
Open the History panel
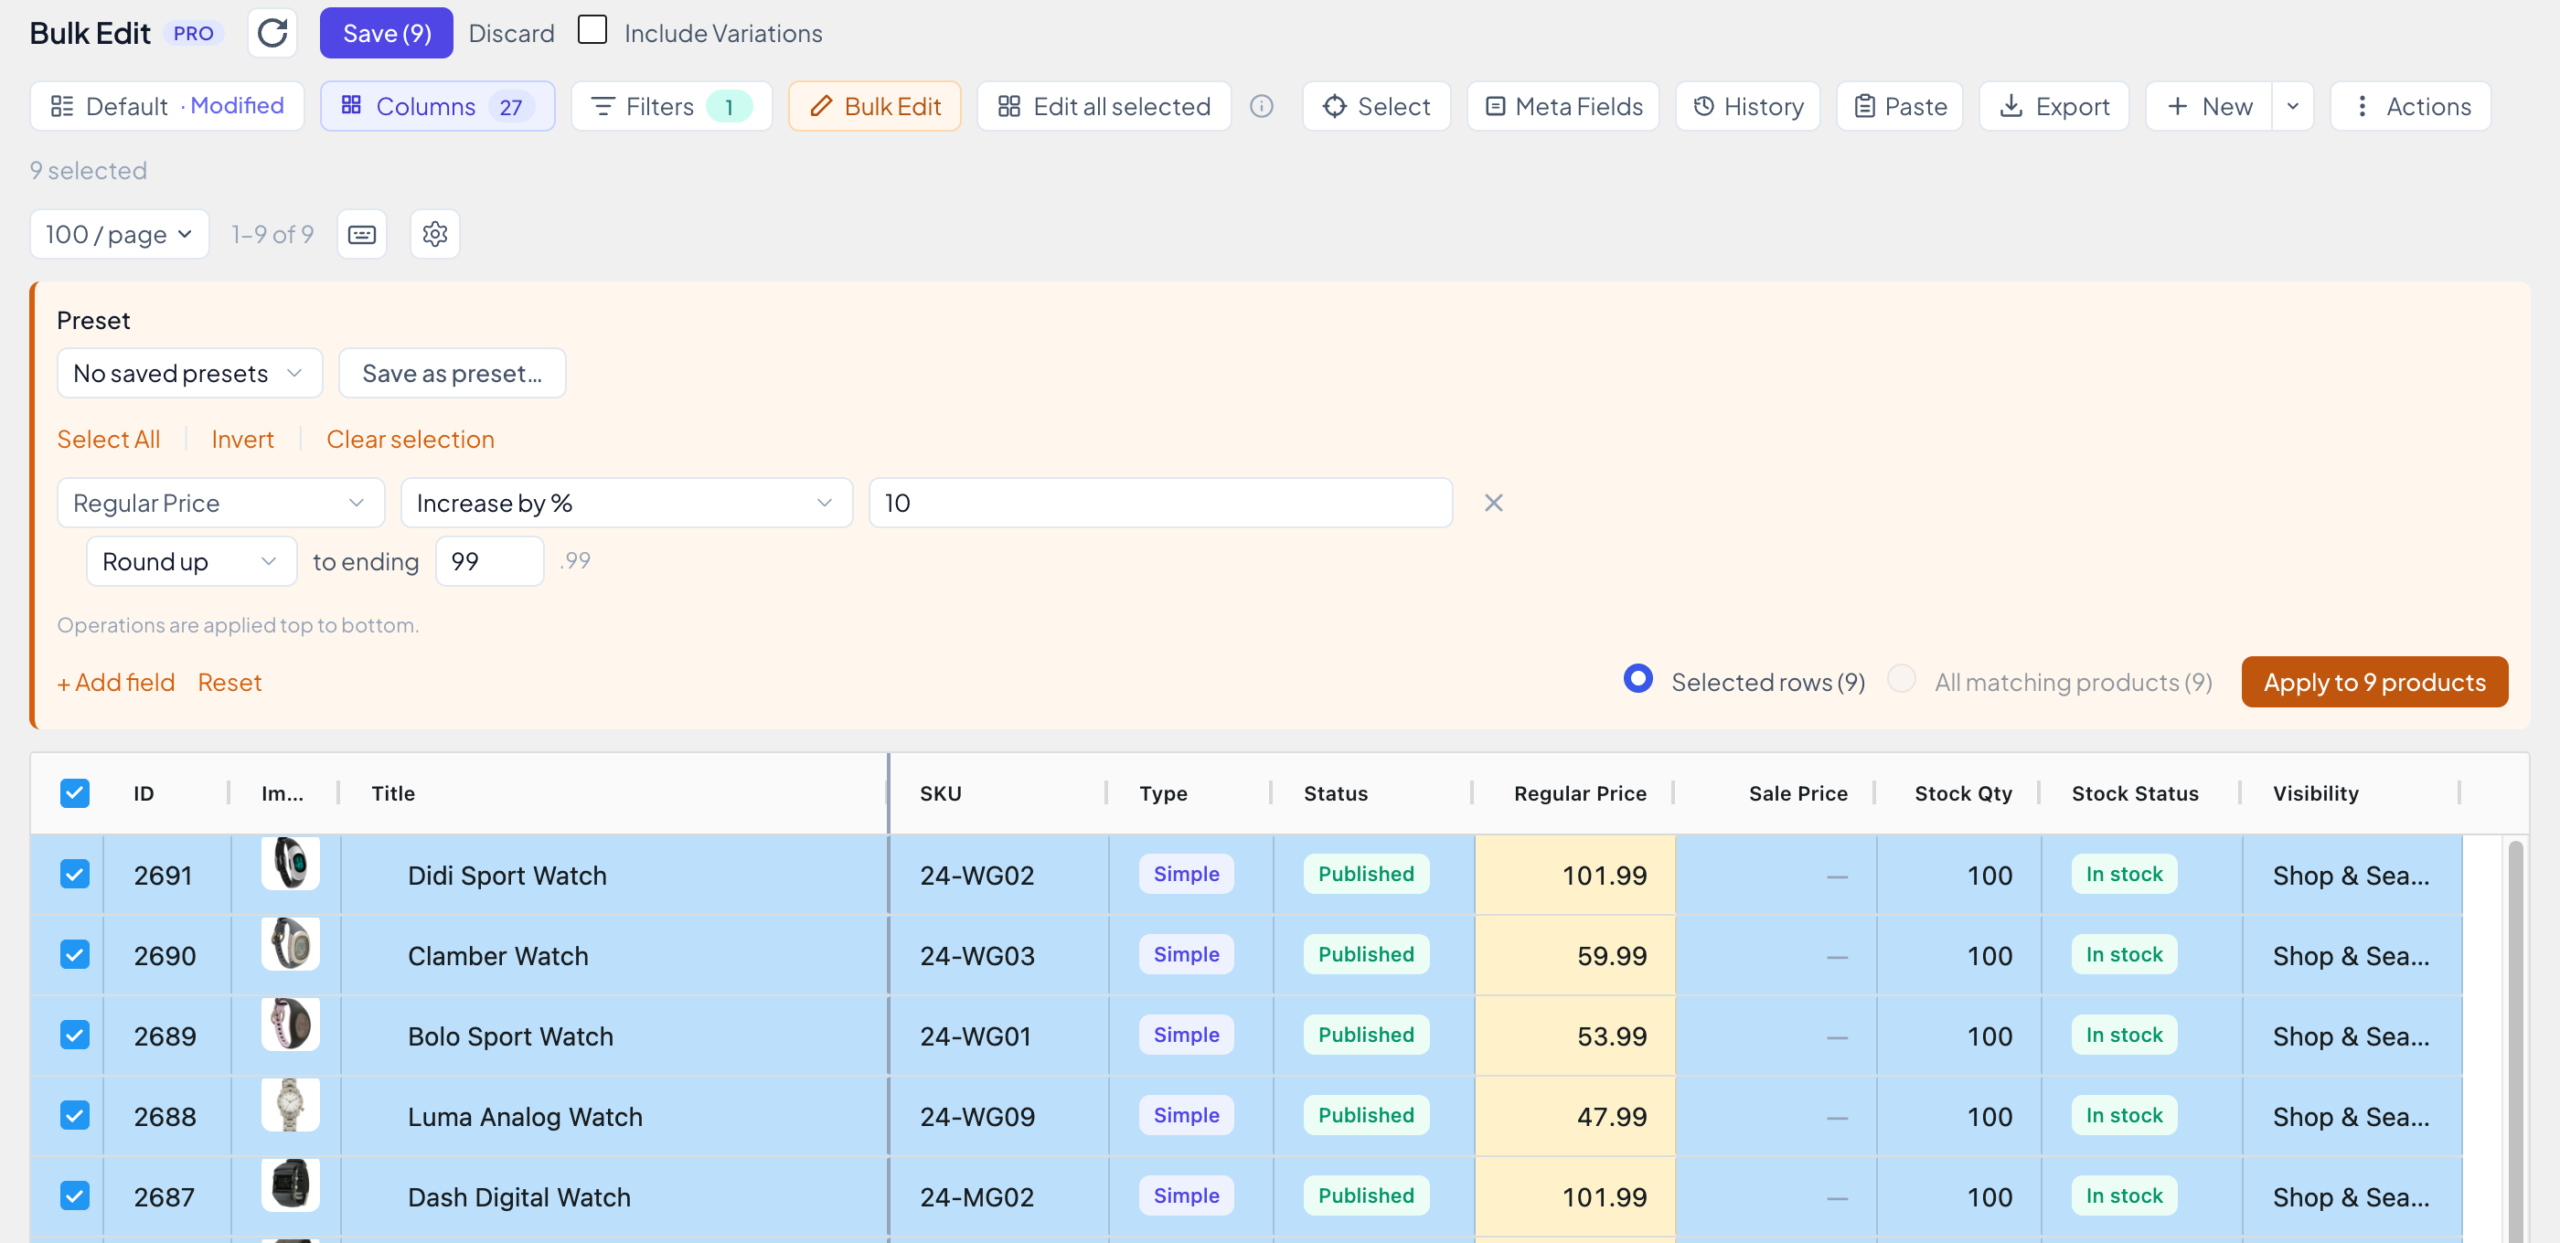coord(1748,106)
